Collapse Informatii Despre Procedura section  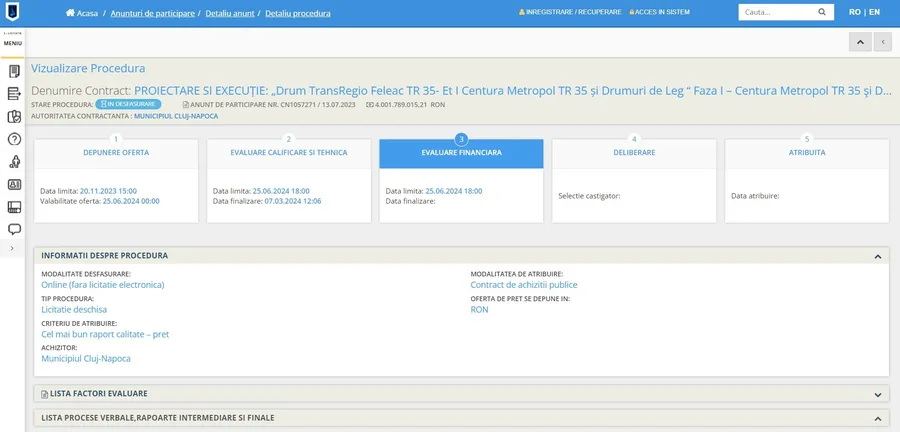click(878, 256)
